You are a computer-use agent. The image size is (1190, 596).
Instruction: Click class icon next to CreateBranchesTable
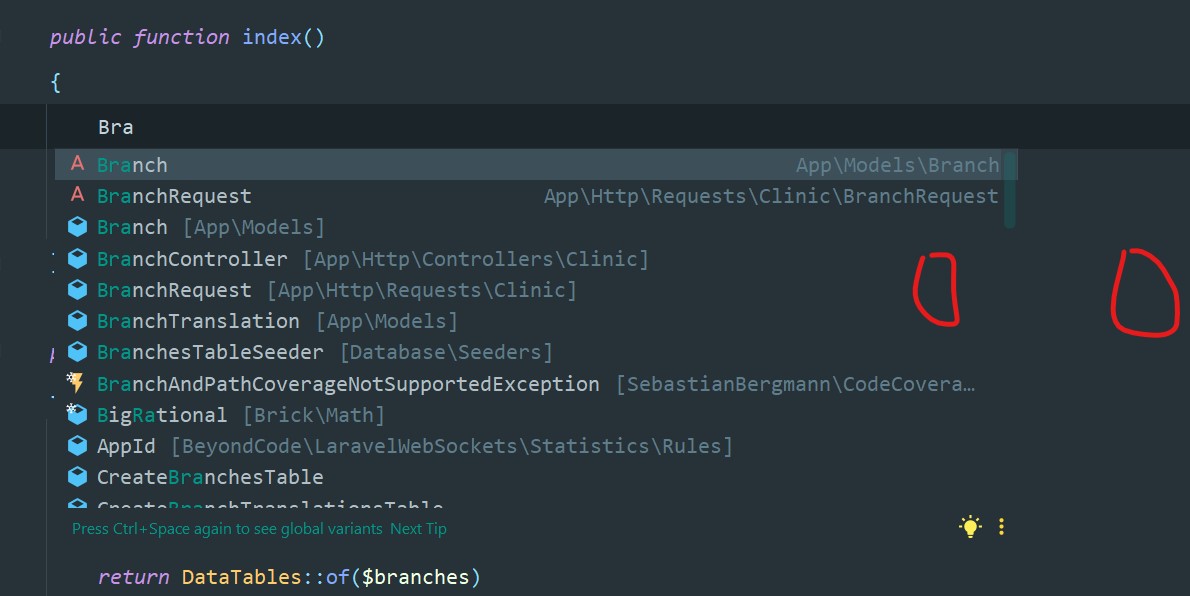tap(77, 476)
